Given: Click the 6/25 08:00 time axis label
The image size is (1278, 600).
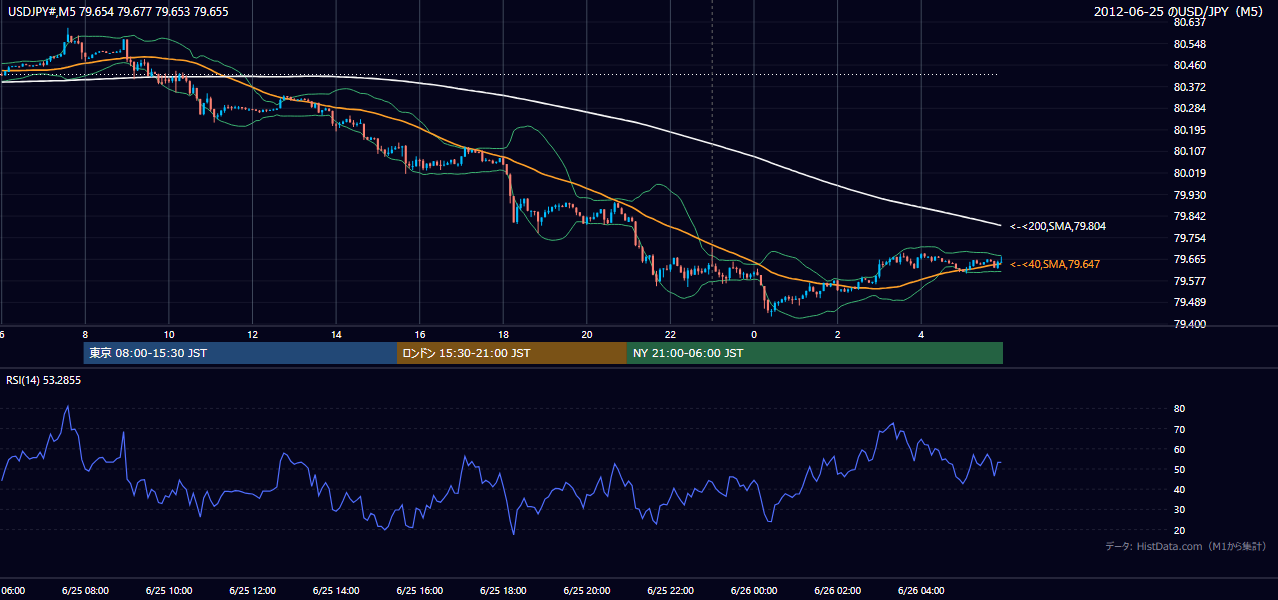Looking at the screenshot, I should coord(84,590).
